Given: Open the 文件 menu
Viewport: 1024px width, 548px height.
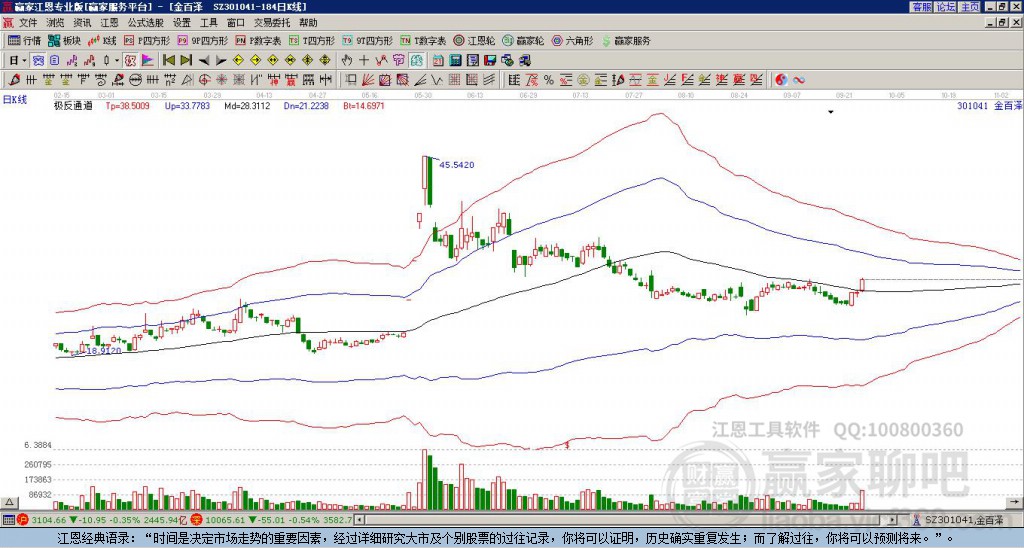Looking at the screenshot, I should 28,23.
